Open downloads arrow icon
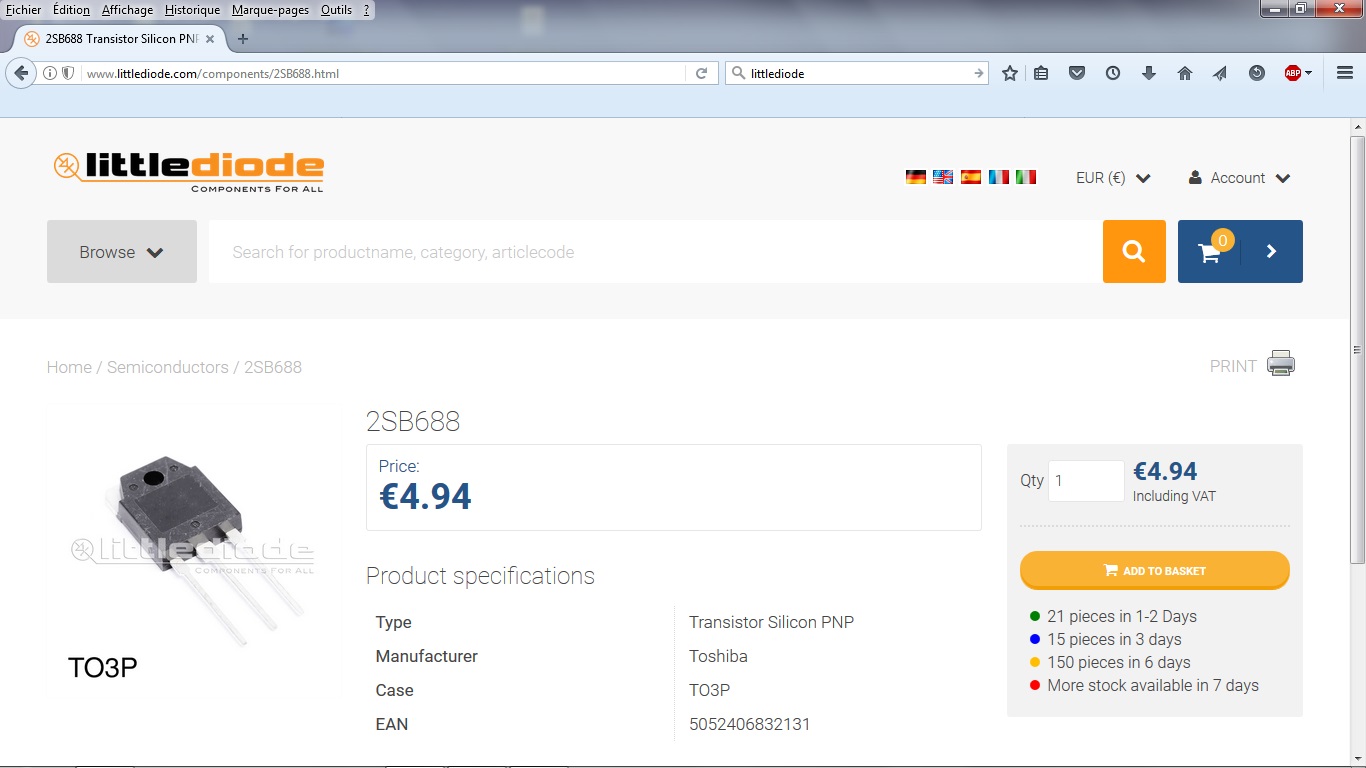The image size is (1366, 768). click(1149, 73)
